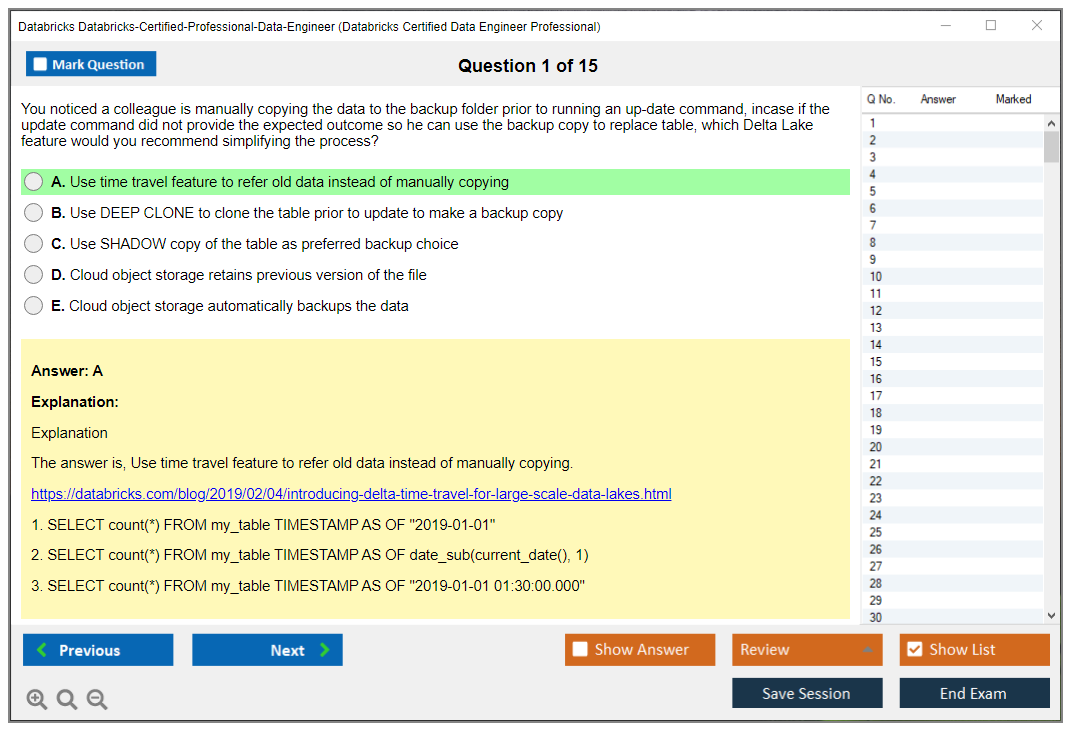Screen dimensions: 1075x735
Task: Choose option B about DEEP CLONE
Action: click(34, 213)
